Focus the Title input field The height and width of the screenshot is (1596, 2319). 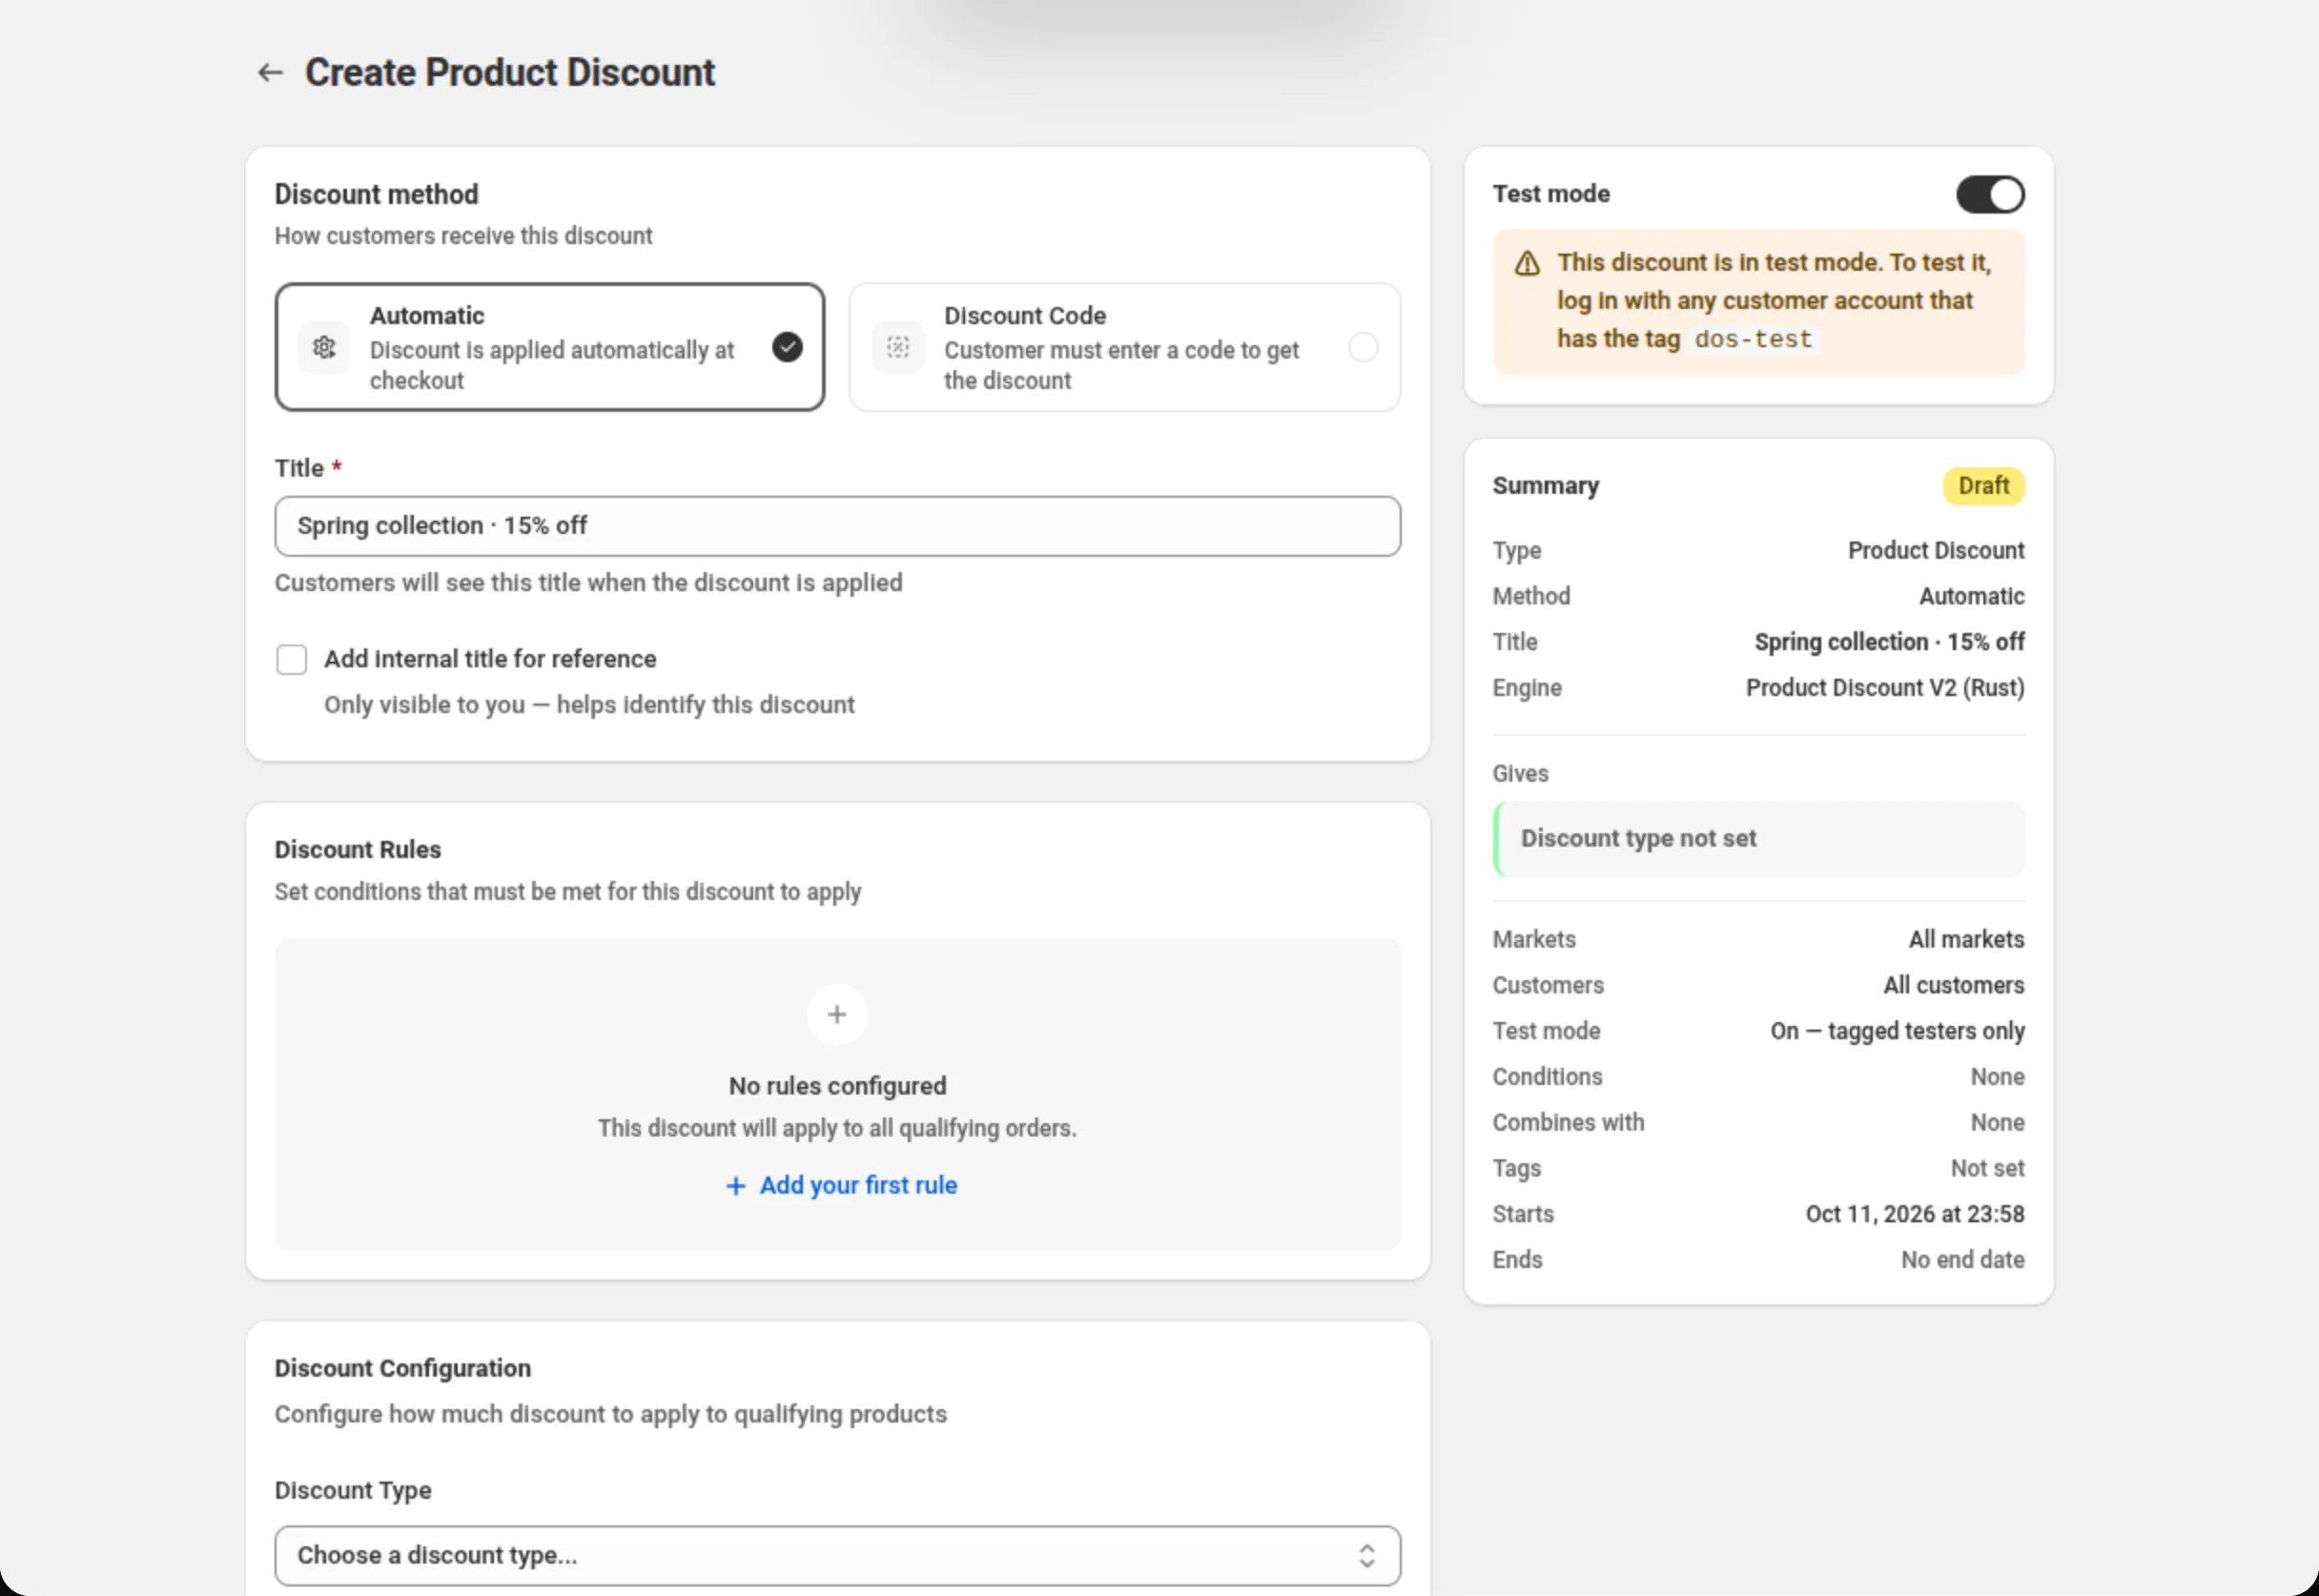click(x=837, y=526)
